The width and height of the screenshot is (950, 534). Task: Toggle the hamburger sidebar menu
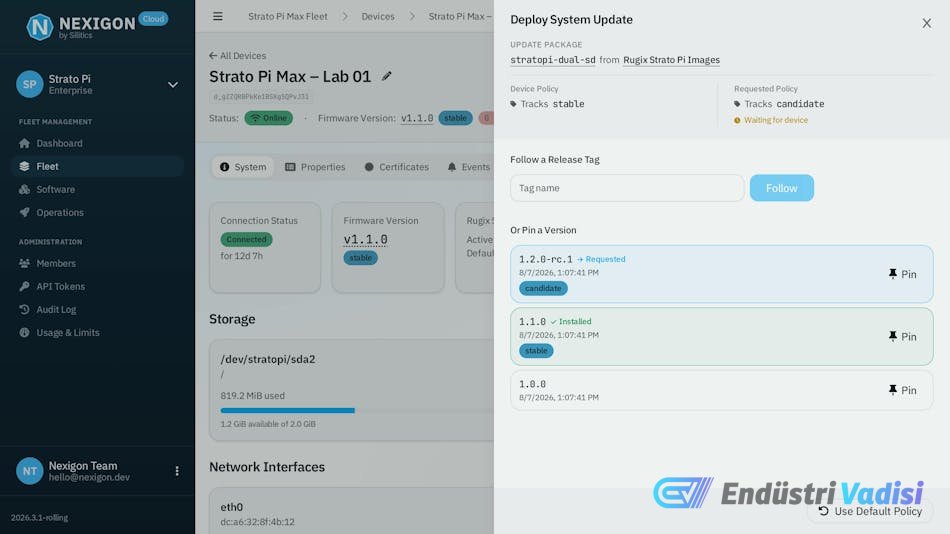click(x=218, y=16)
